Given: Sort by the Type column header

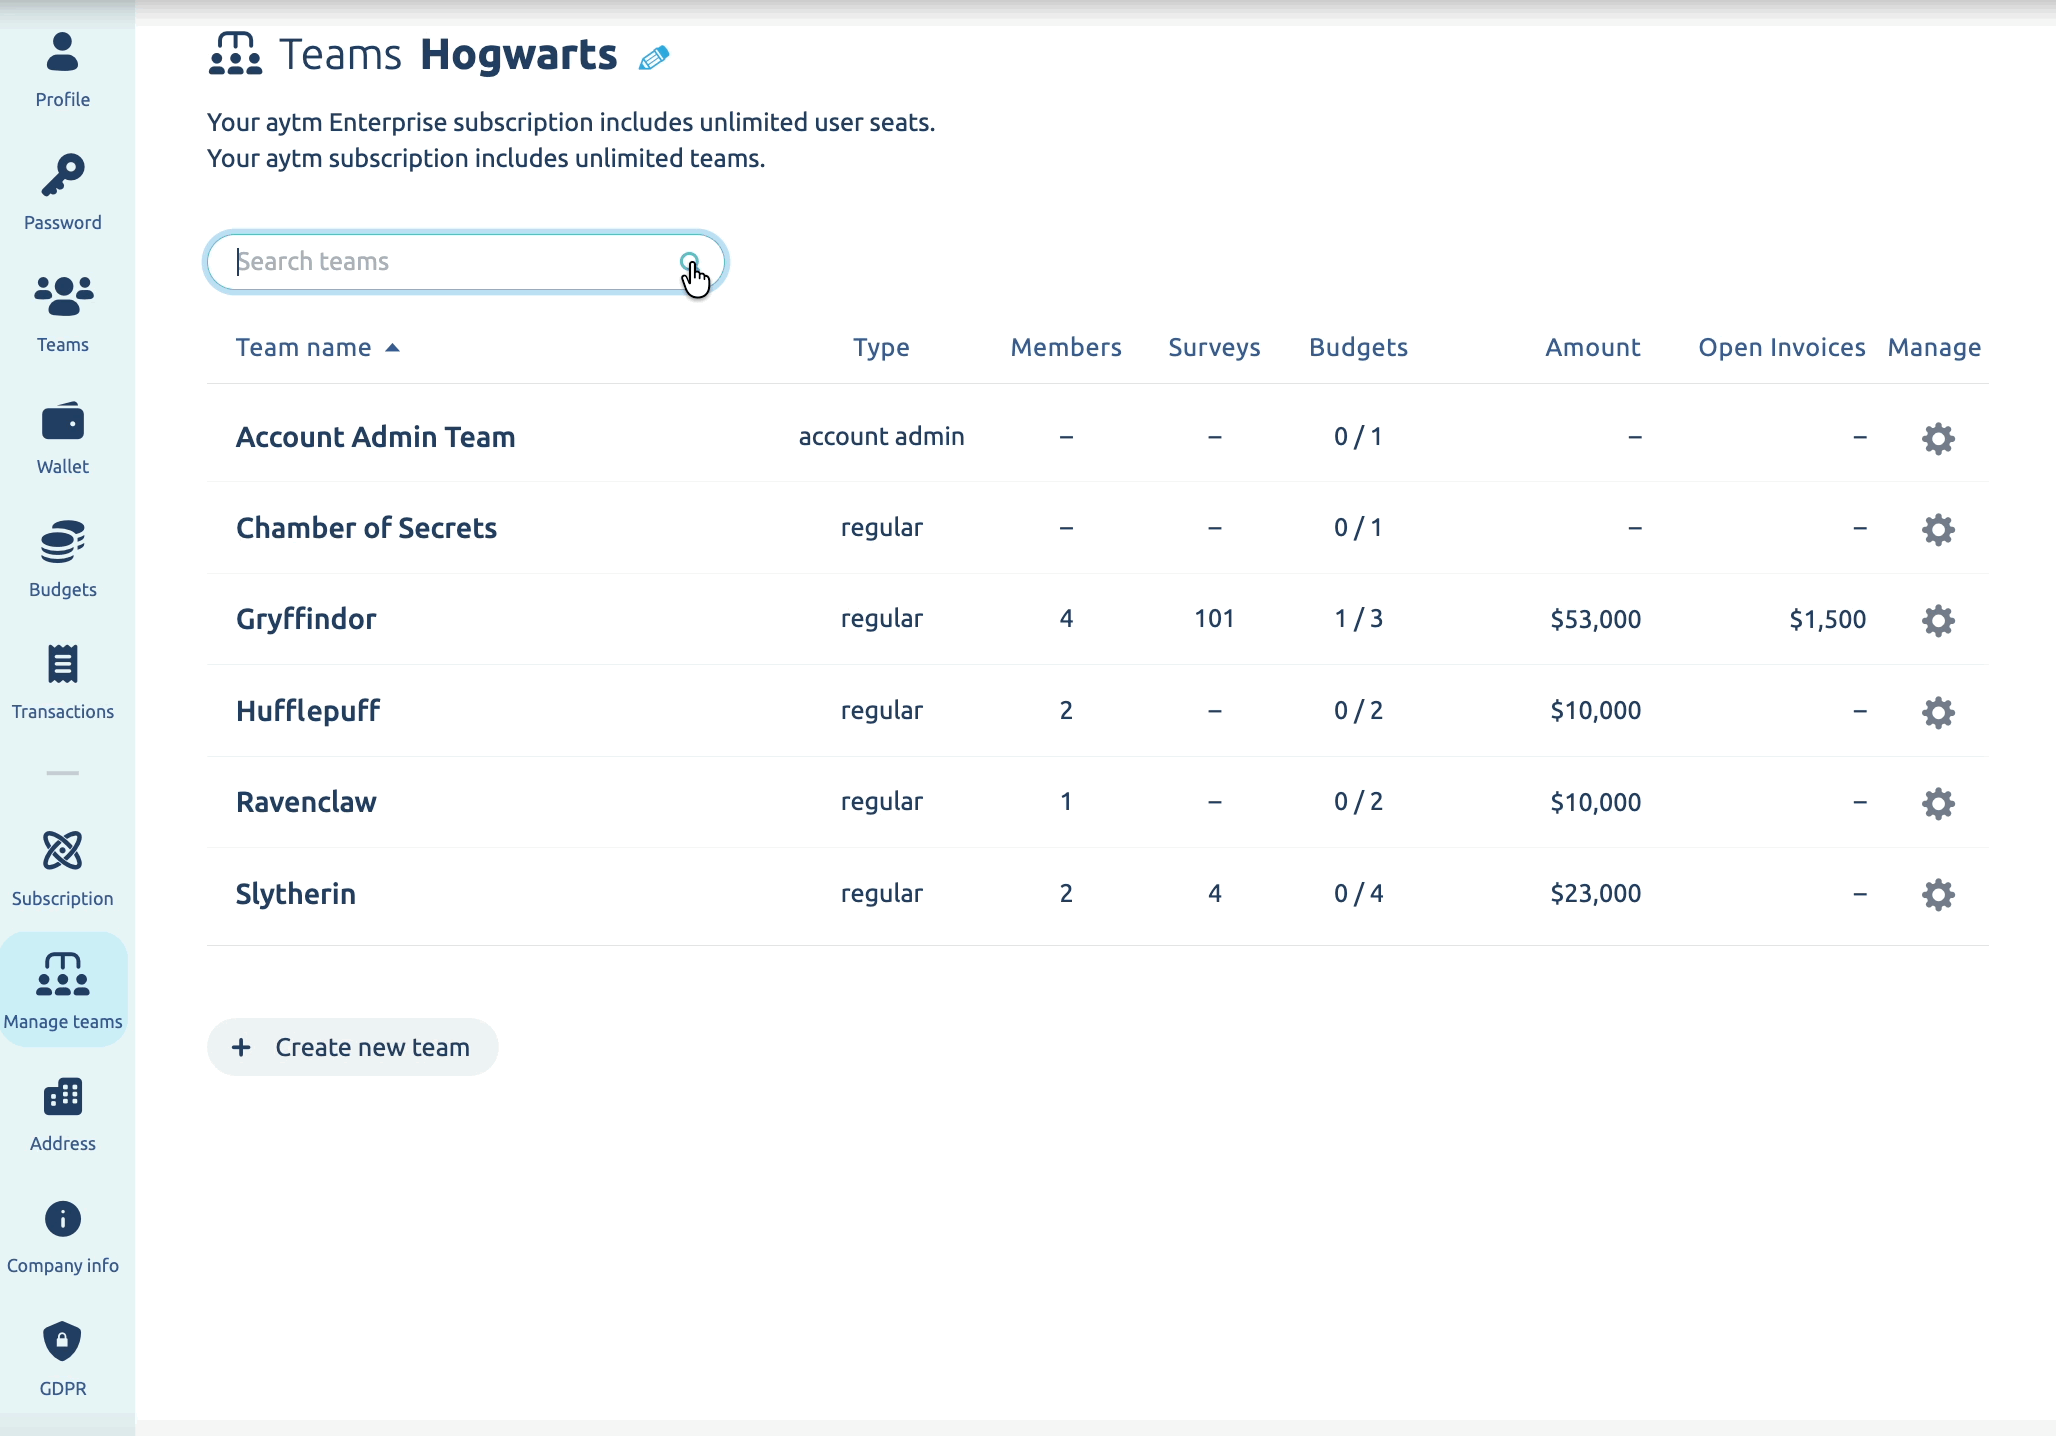Looking at the screenshot, I should point(881,348).
